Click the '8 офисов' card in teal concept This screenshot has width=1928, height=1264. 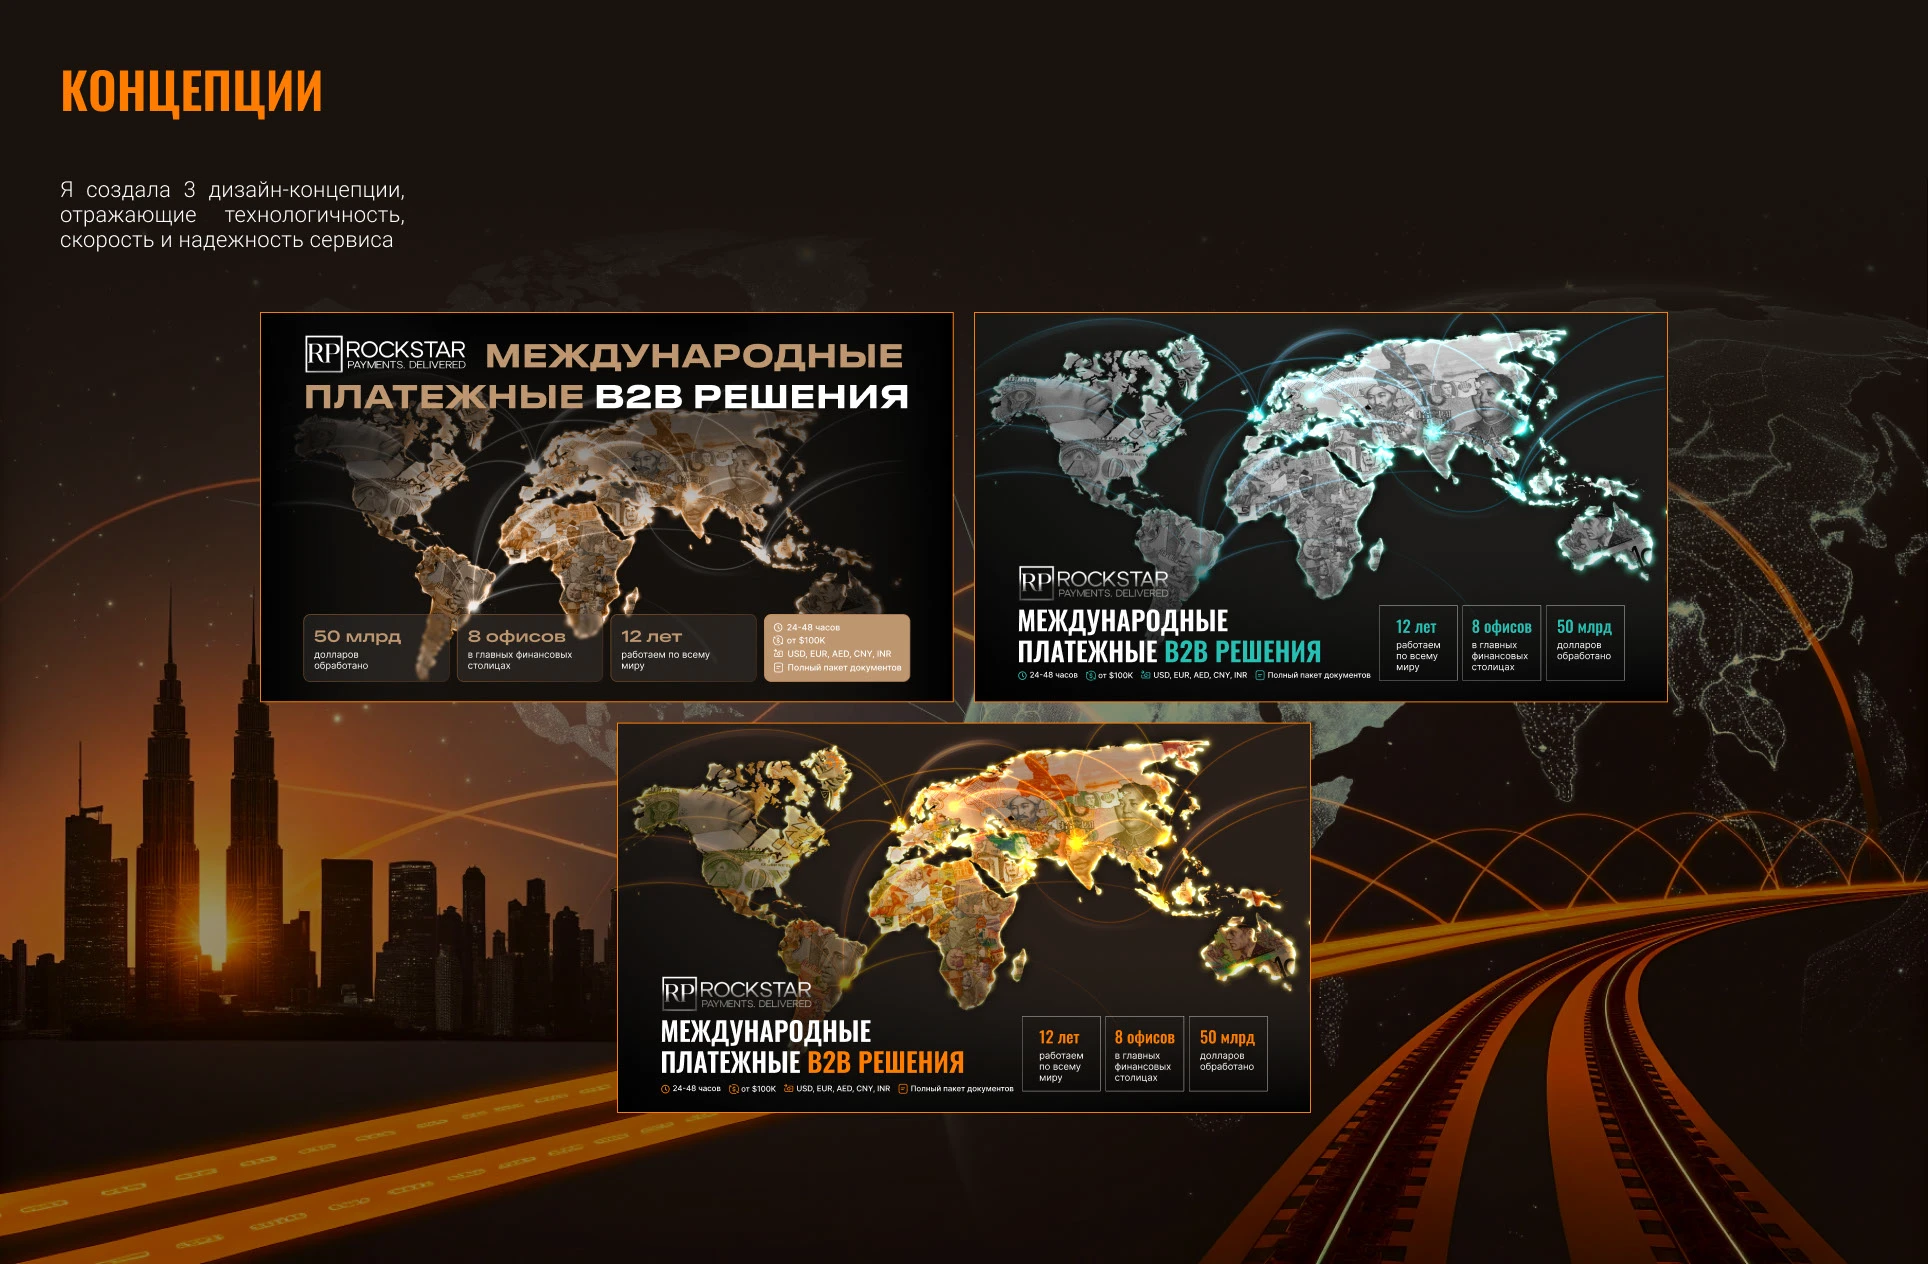tap(1501, 643)
